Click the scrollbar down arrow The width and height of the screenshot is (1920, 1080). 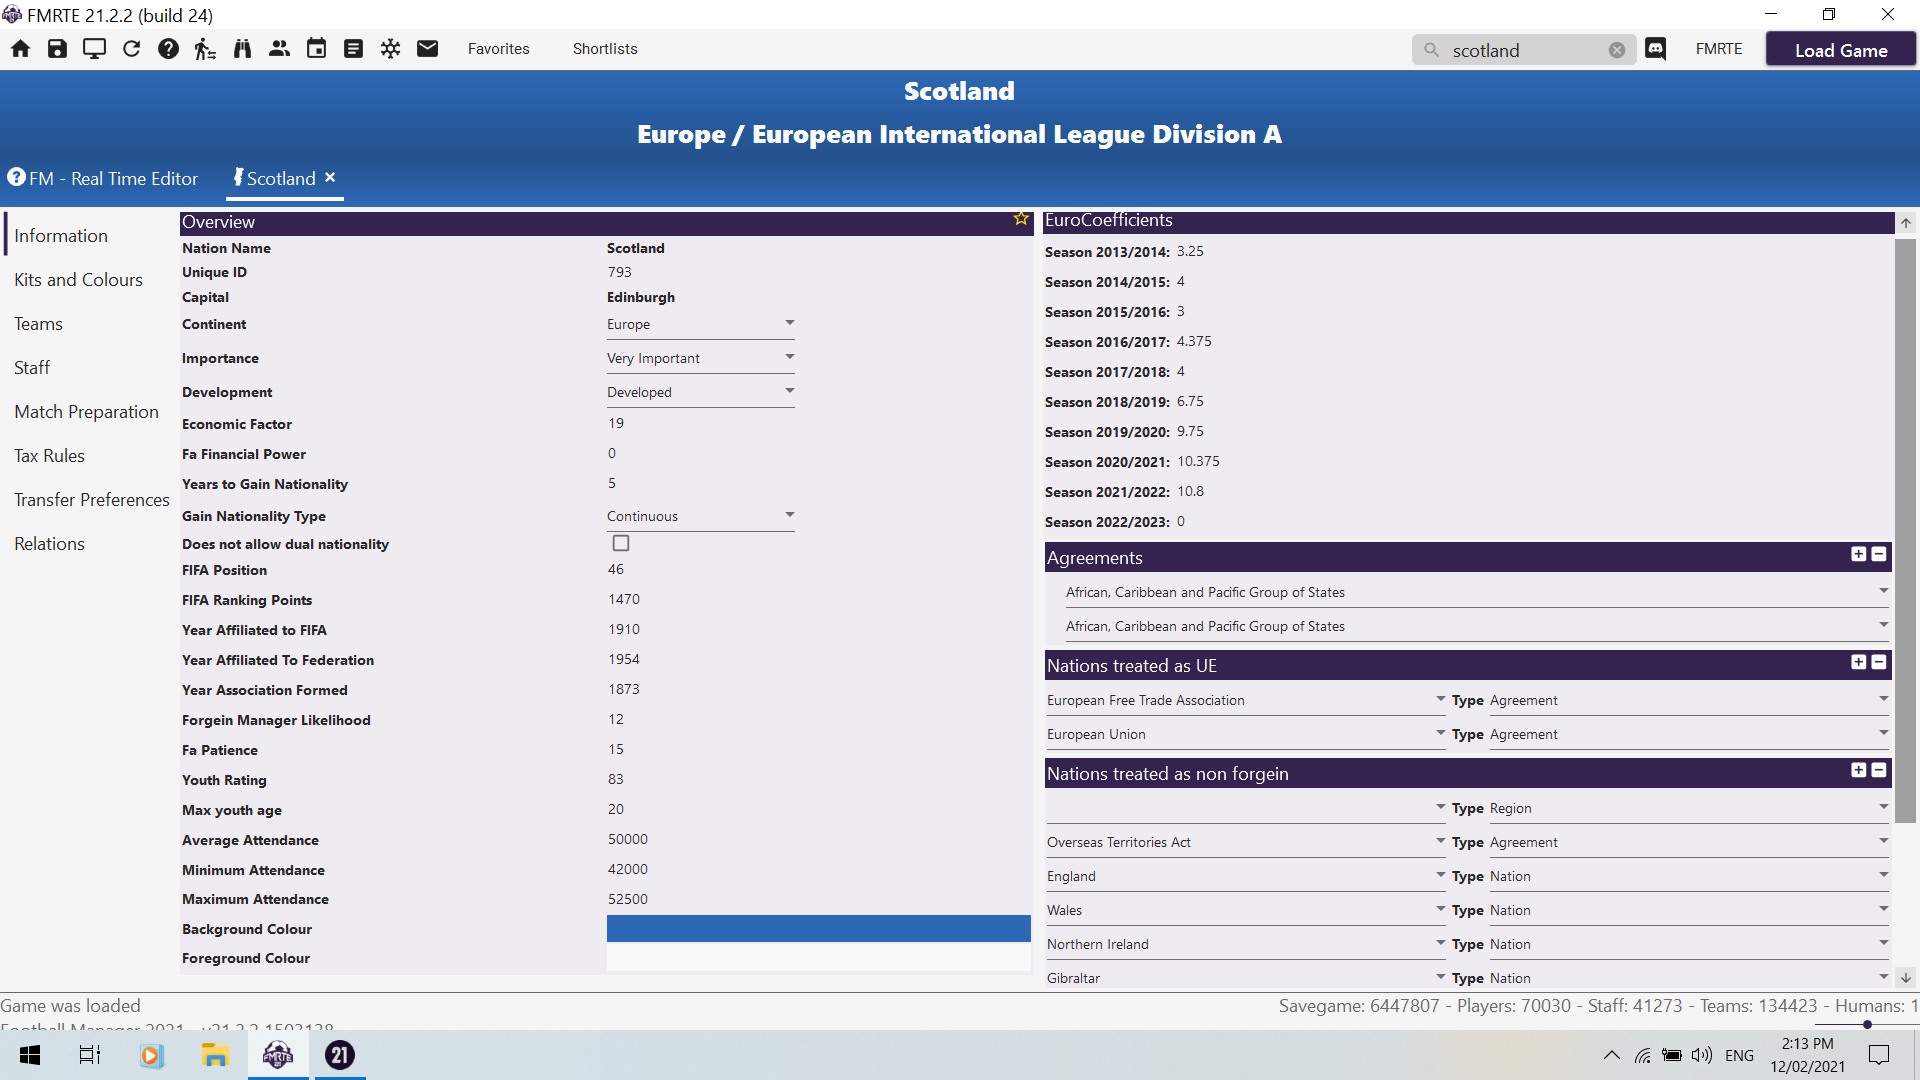click(x=1905, y=977)
